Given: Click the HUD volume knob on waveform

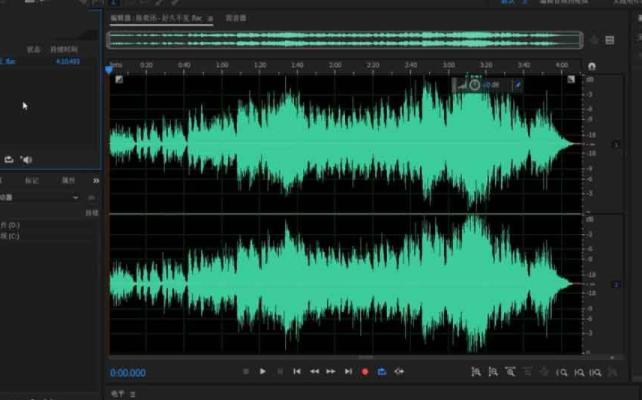Looking at the screenshot, I should click(474, 85).
